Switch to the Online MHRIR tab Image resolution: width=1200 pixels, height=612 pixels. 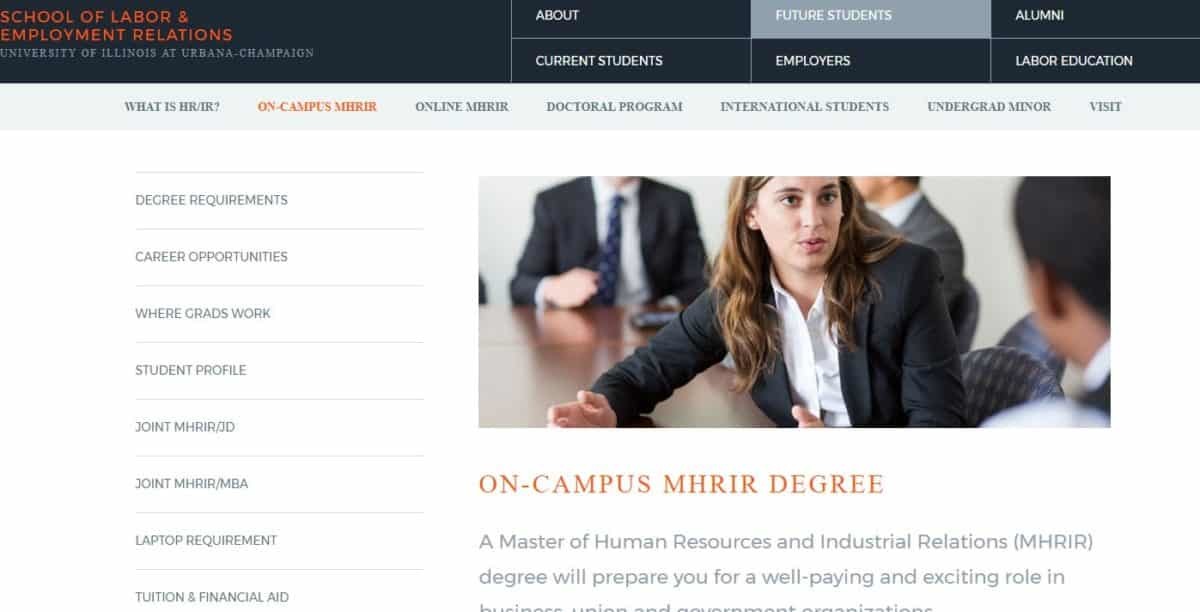pos(462,107)
